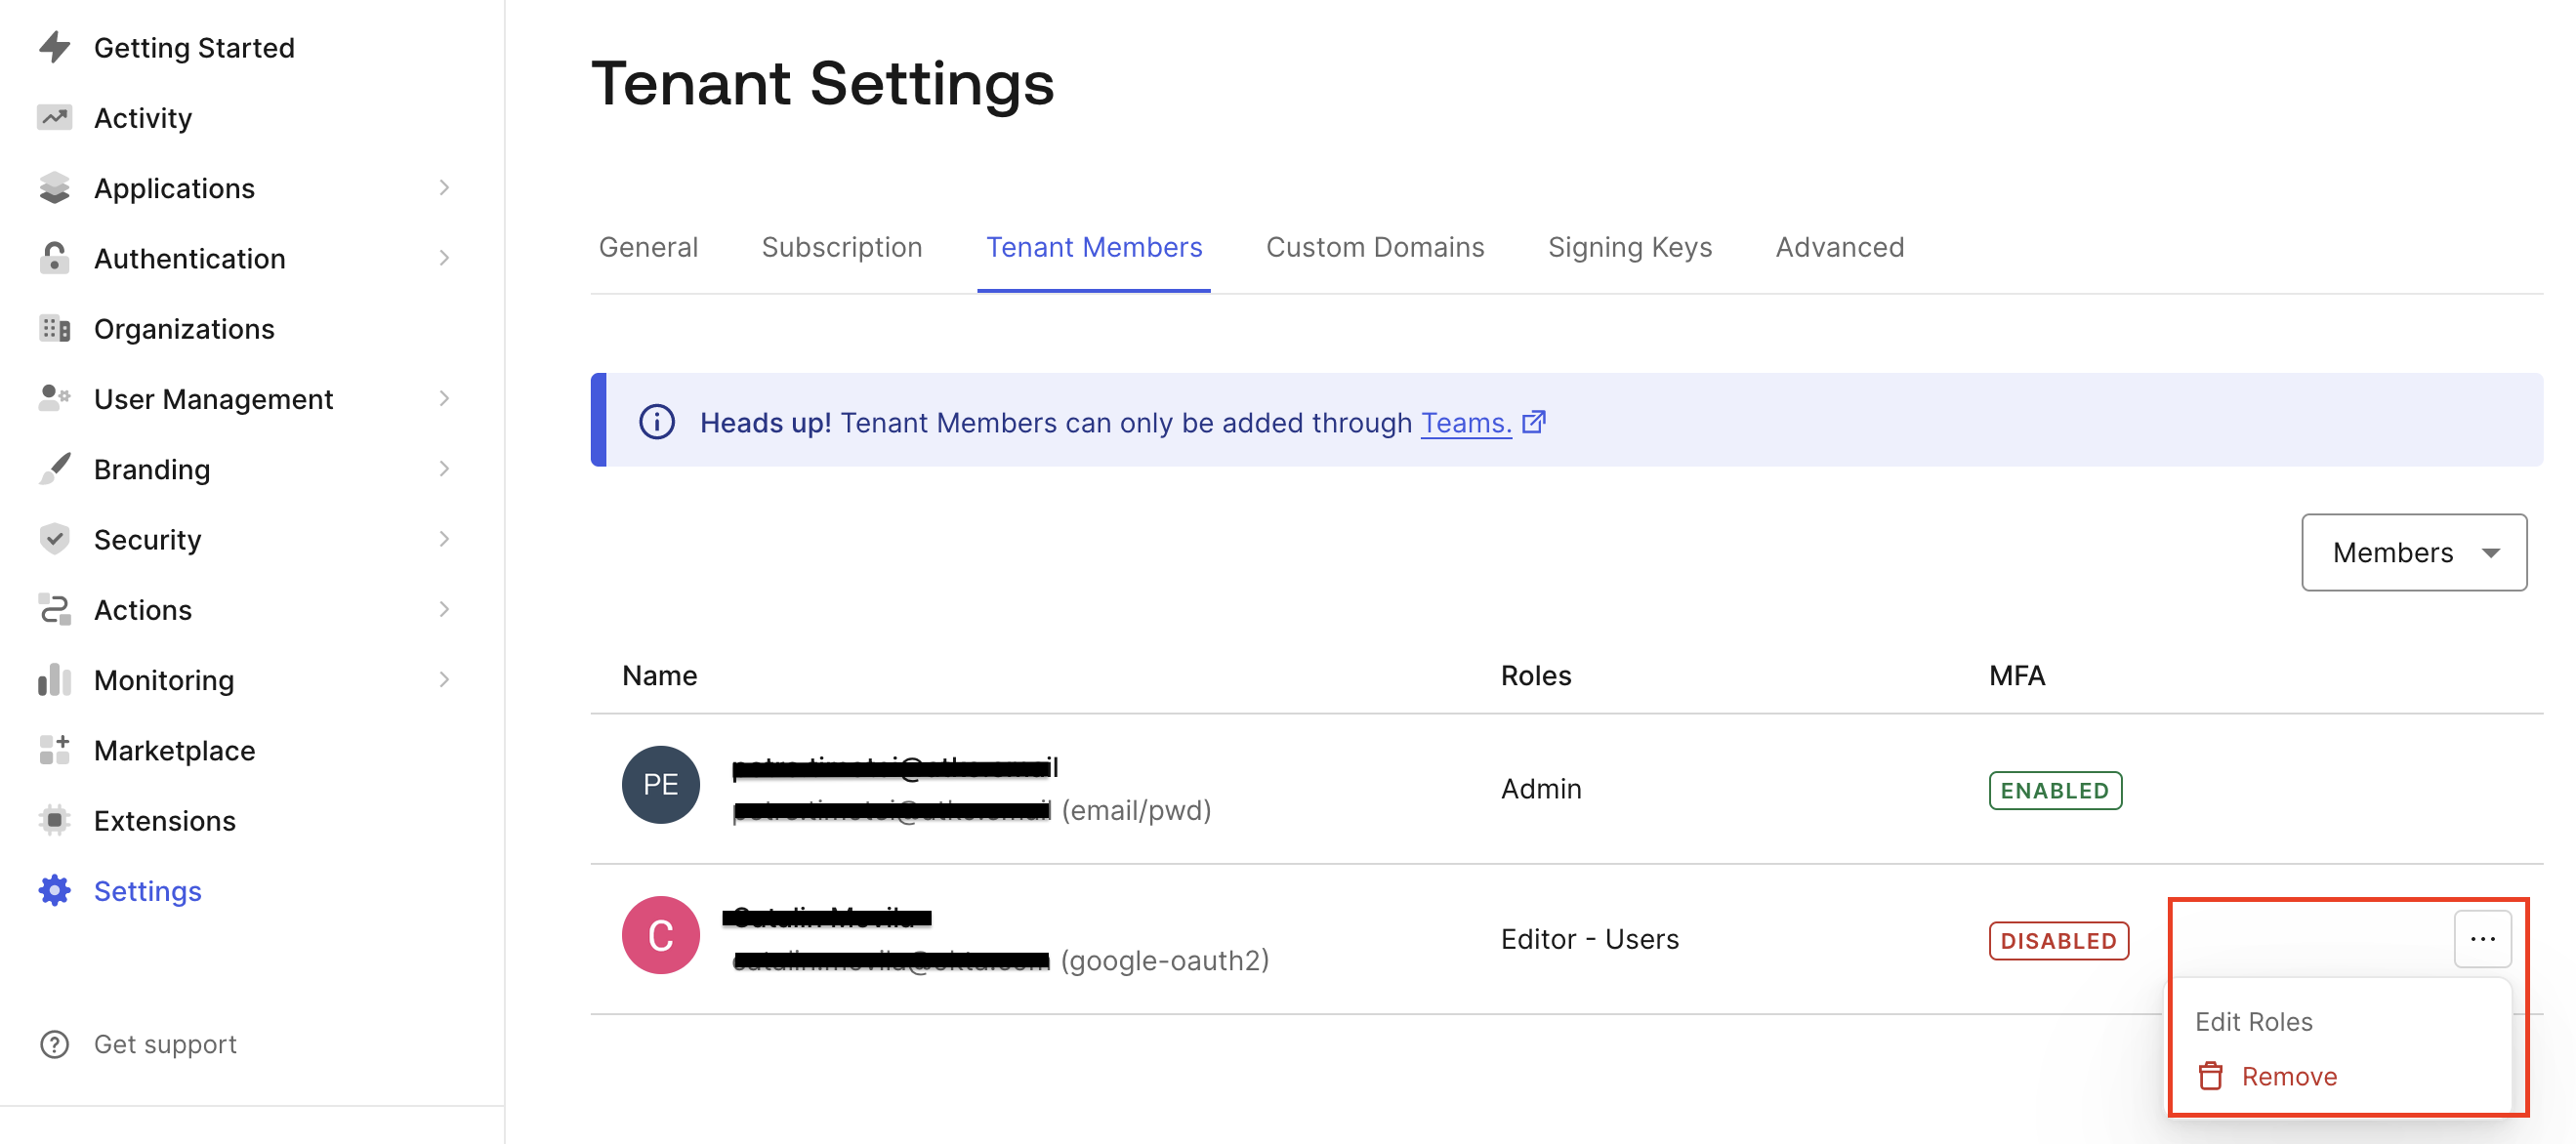Click the Settings gear icon
This screenshot has width=2576, height=1144.
(55, 890)
